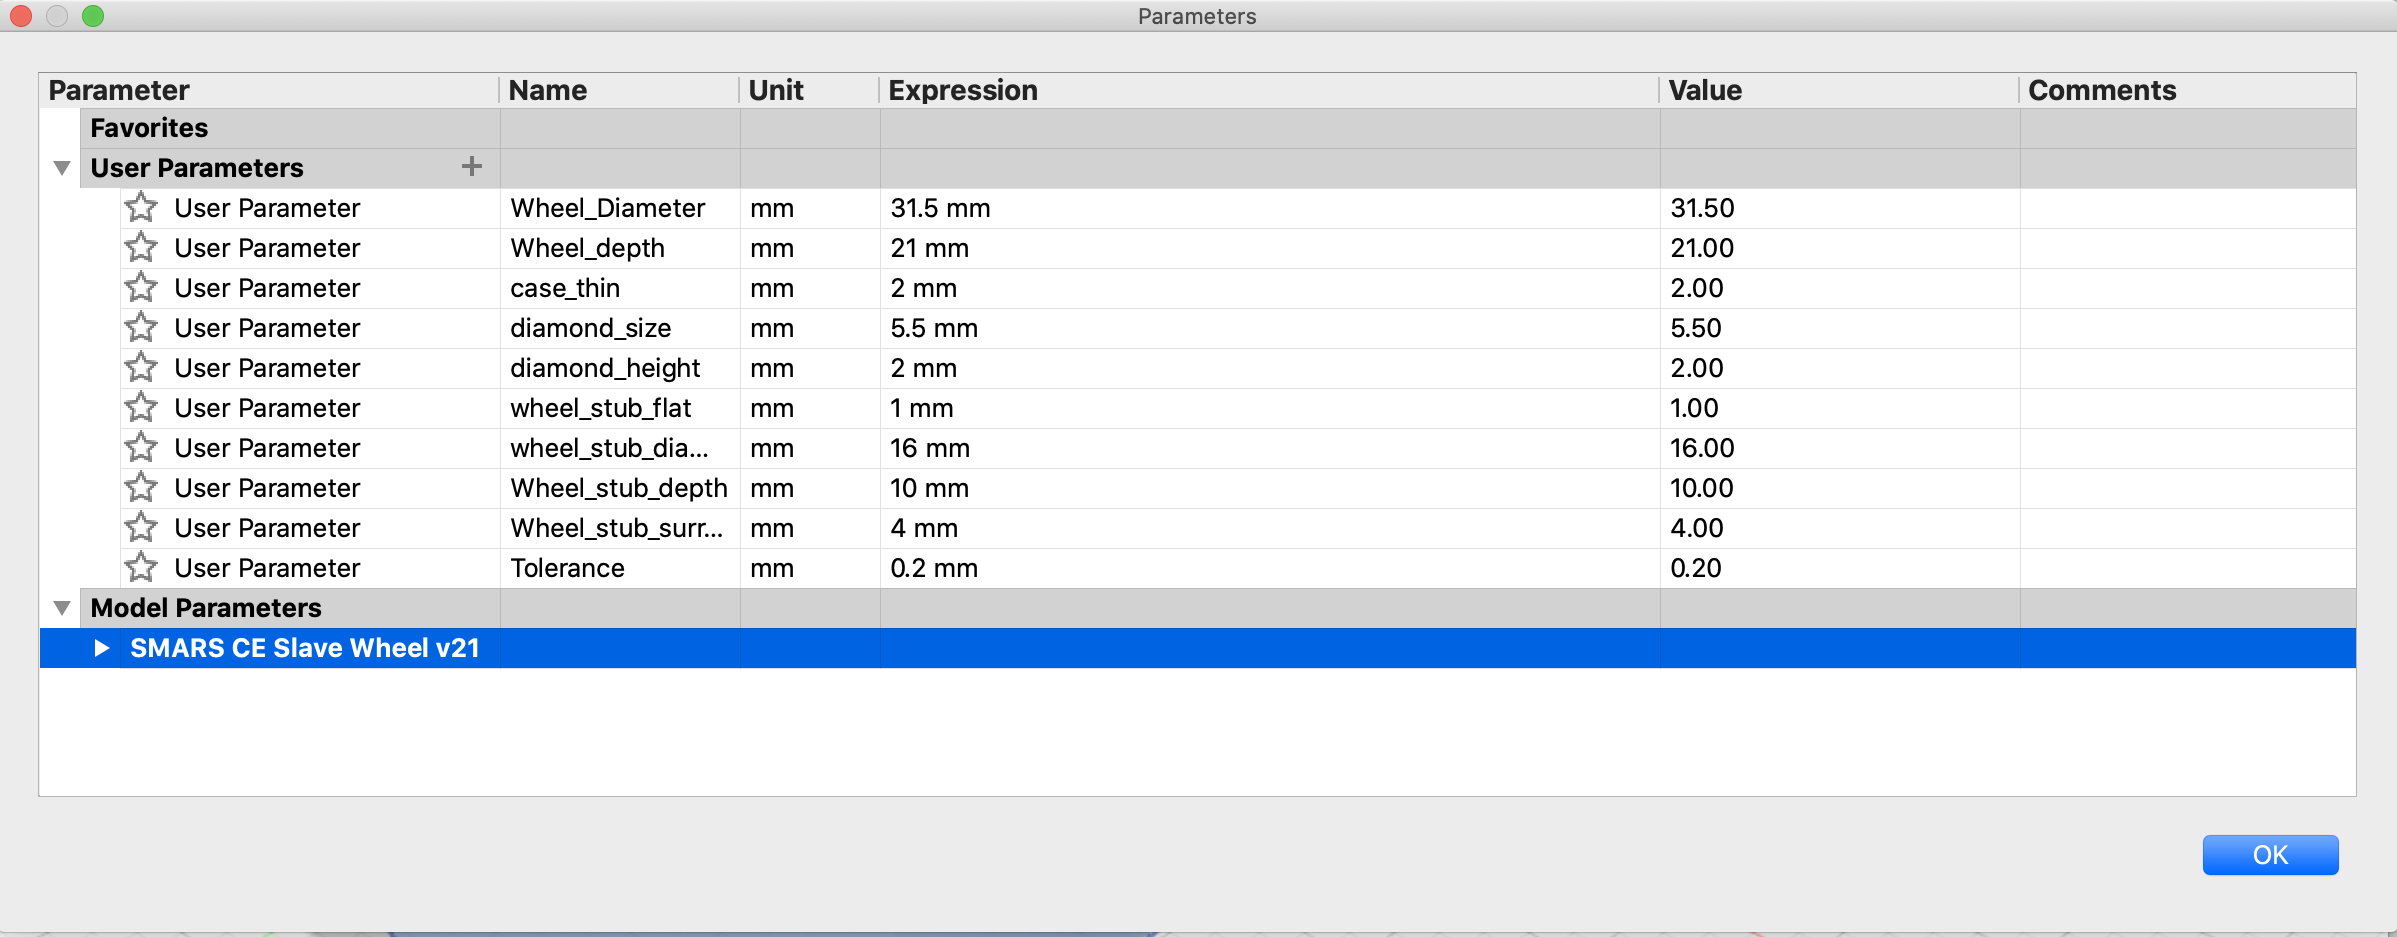The height and width of the screenshot is (937, 2397).
Task: Favorite the 4 mm Wheel_stub_surr row star
Action: tap(141, 528)
